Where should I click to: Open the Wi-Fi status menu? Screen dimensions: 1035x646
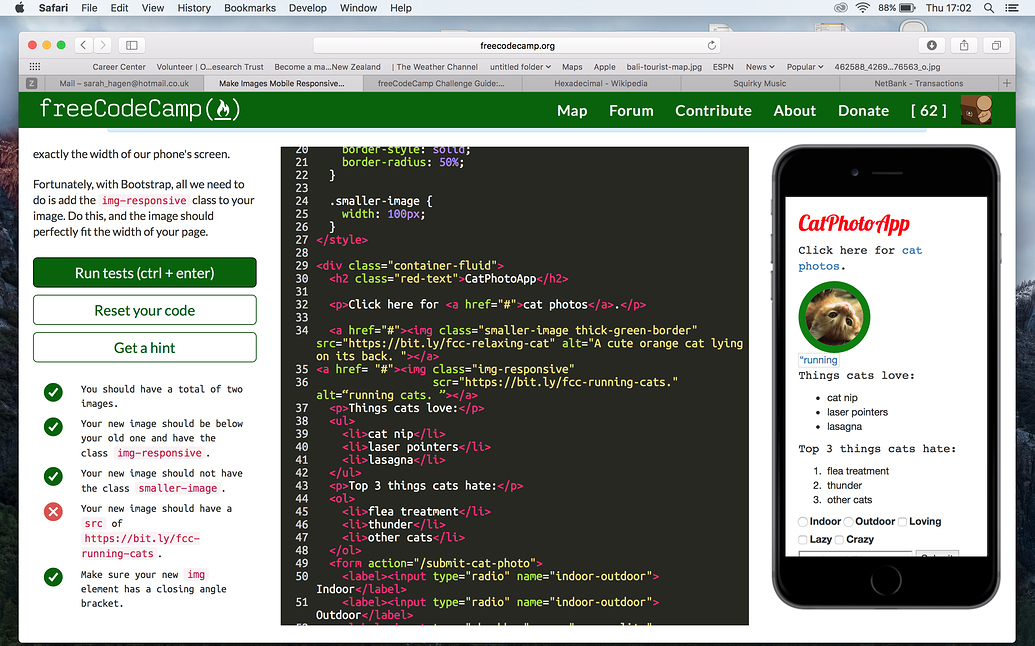tap(863, 8)
